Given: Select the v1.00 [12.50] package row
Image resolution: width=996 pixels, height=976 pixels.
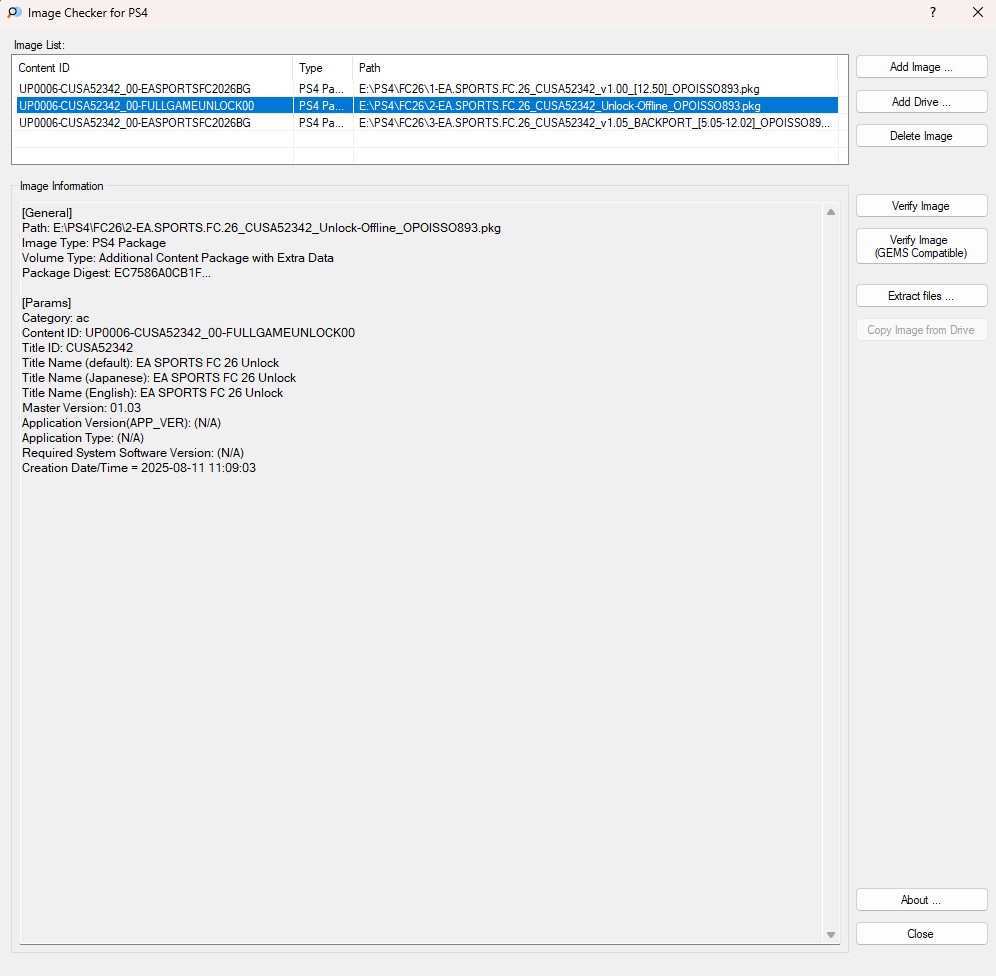Looking at the screenshot, I should (420, 89).
